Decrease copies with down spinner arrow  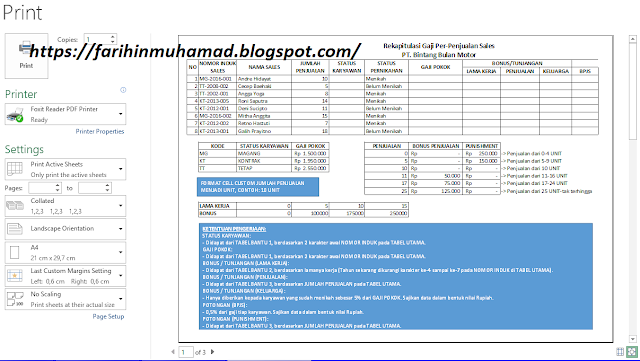(113, 42)
